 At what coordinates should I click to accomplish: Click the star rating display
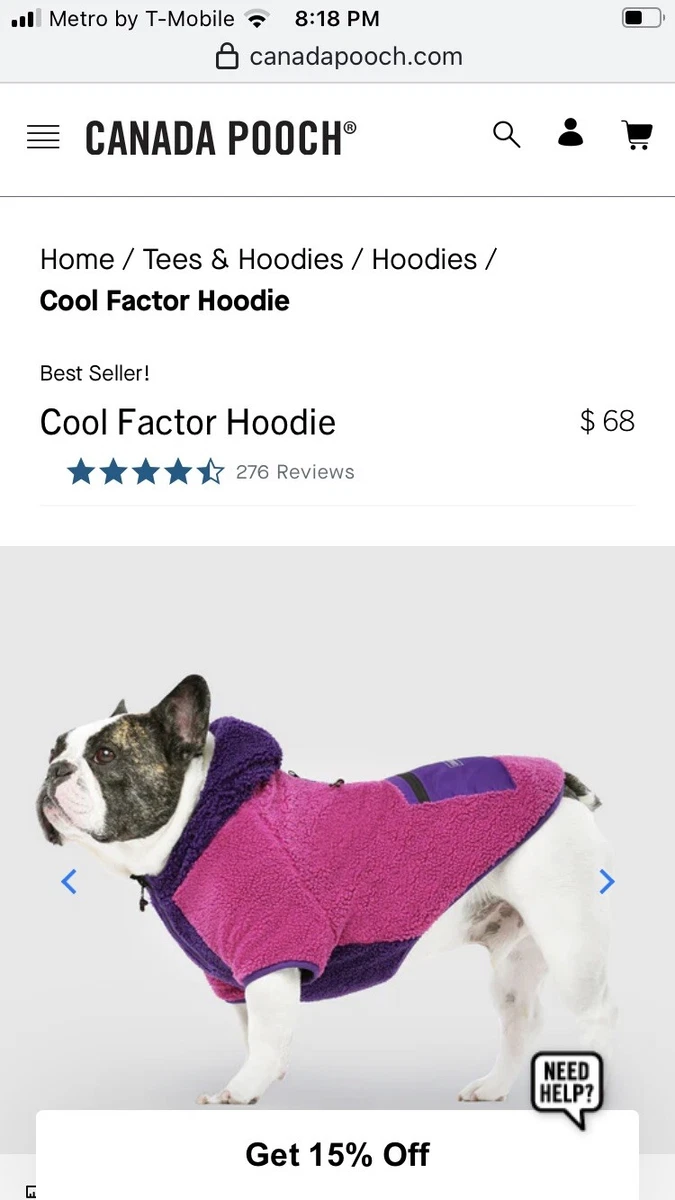146,472
